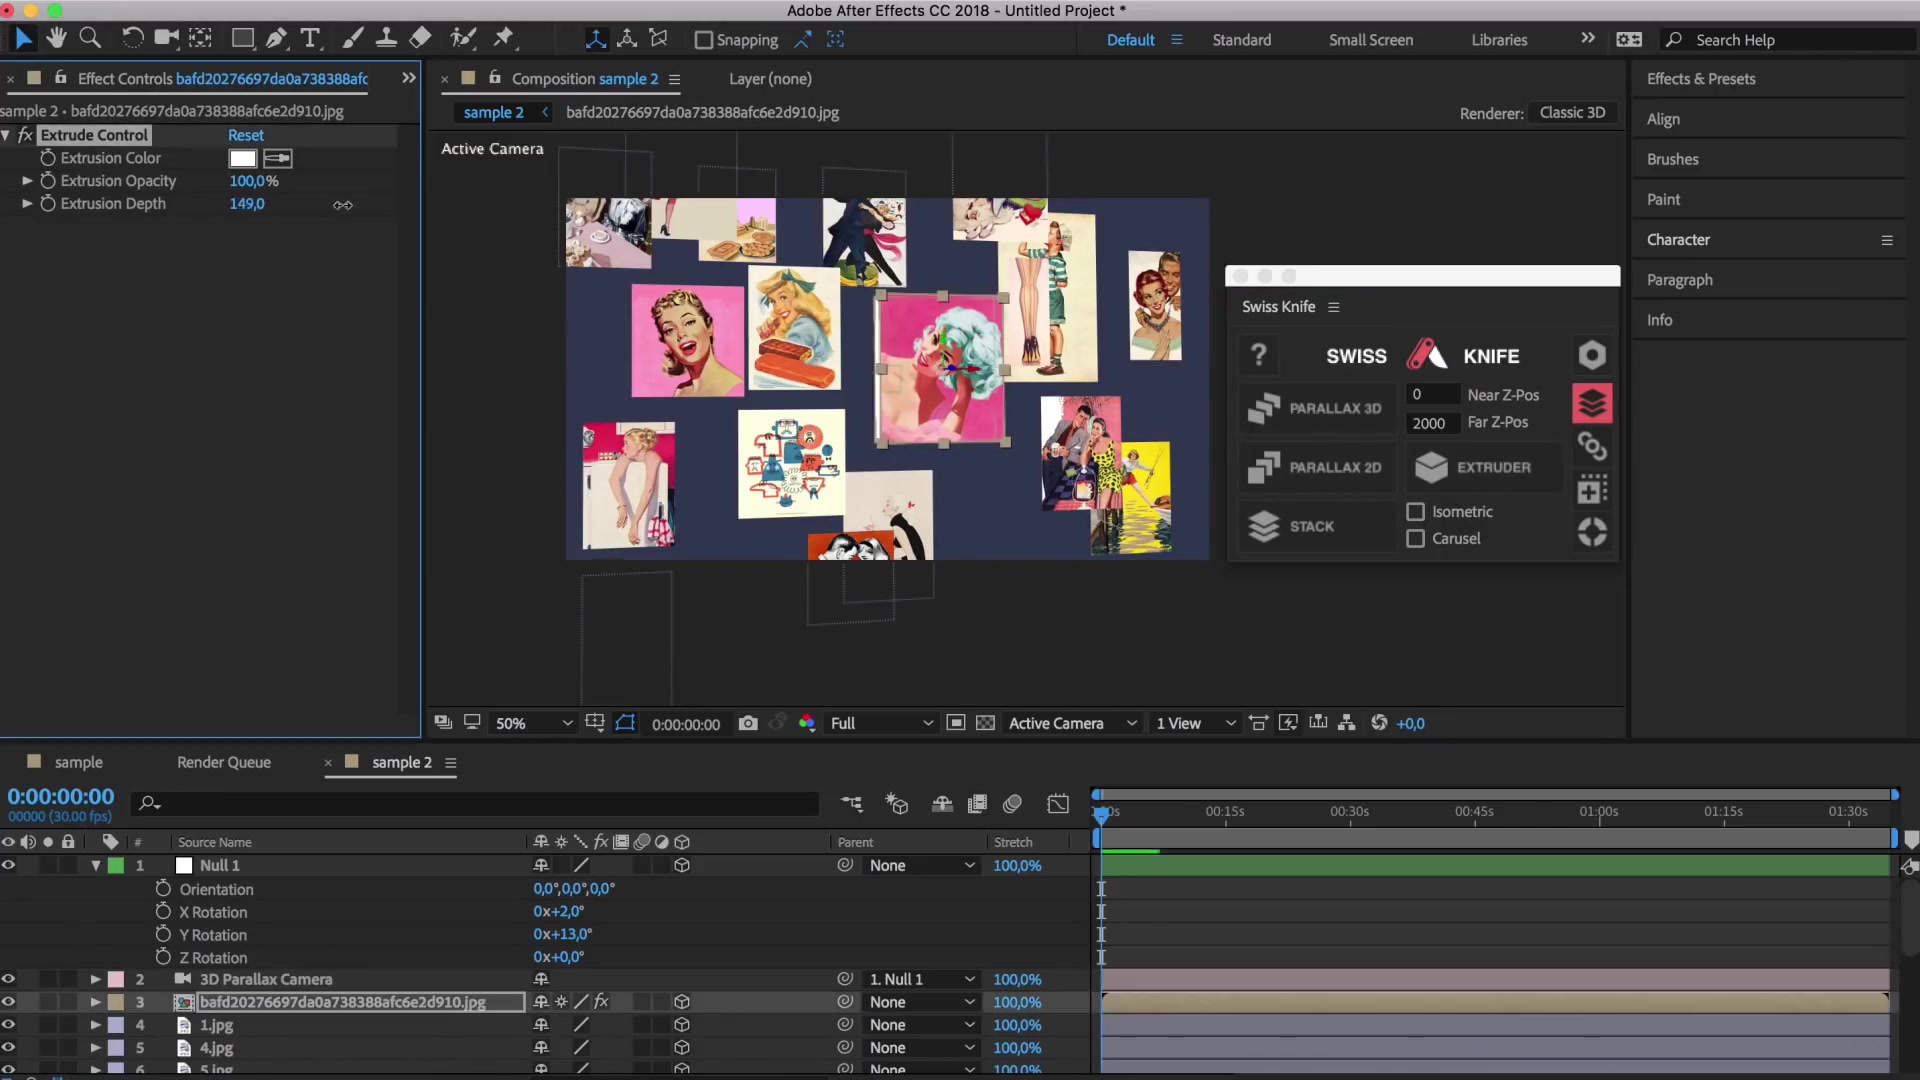1920x1080 pixels.
Task: Hide the 3D Parallax Camera layer
Action: click(x=9, y=979)
